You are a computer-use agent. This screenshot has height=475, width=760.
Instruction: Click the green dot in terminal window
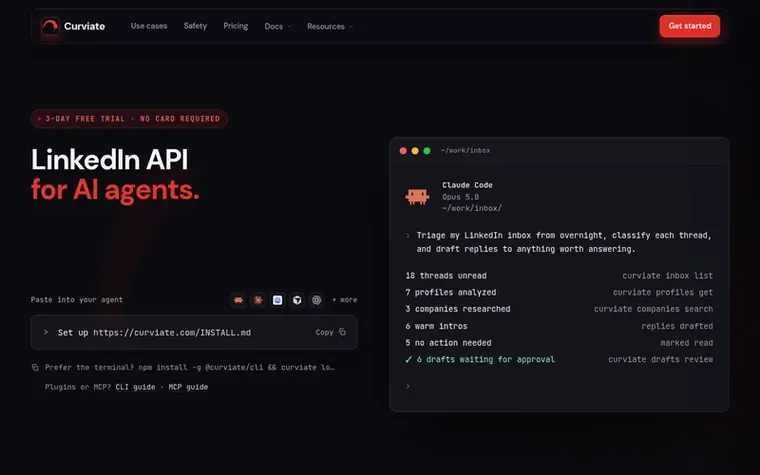[x=427, y=151]
